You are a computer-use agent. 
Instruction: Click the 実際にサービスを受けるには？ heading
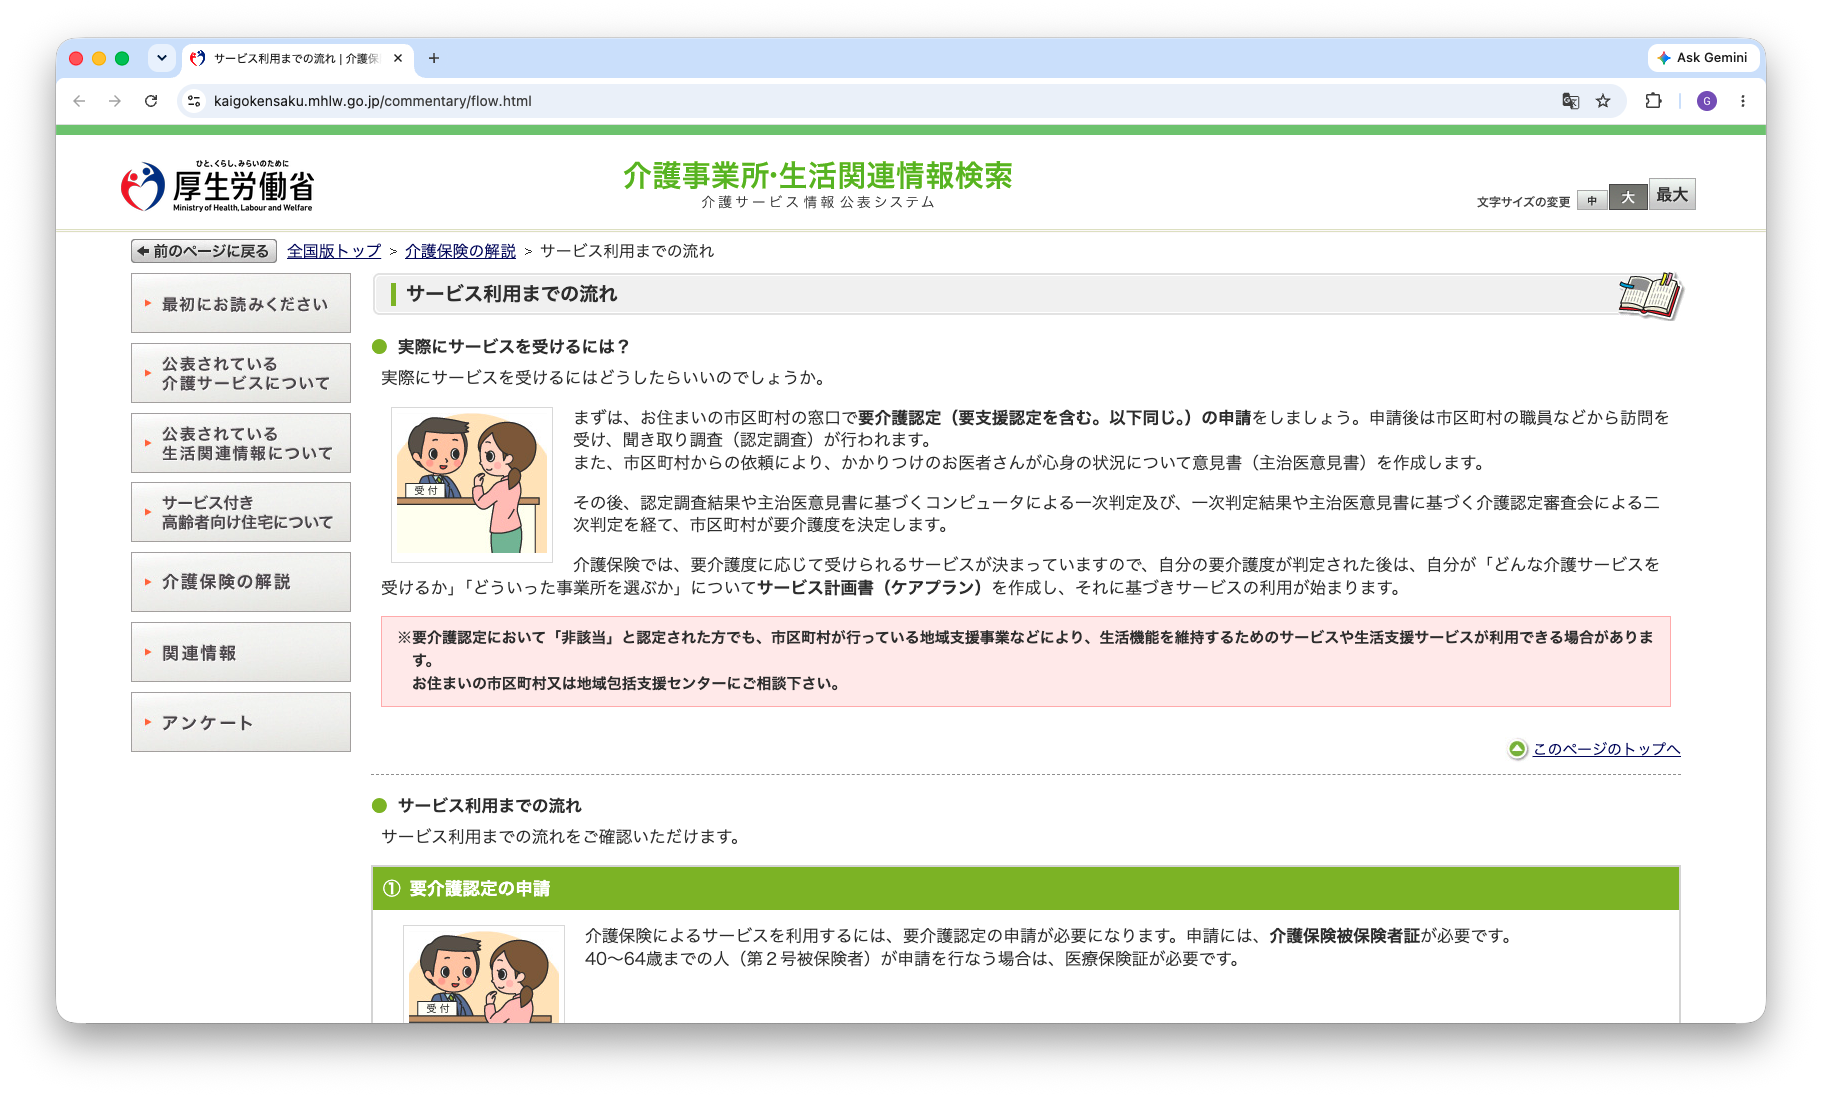click(x=513, y=347)
